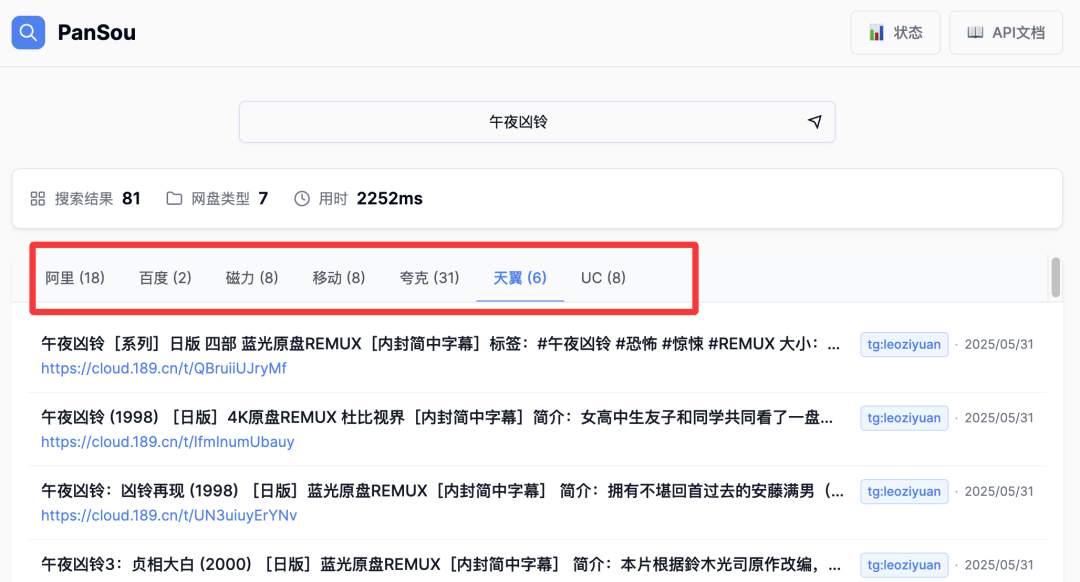Open link cloud.189.cn/t/QBruiiUJryMf
Viewport: 1080px width, 582px height.
pos(164,368)
